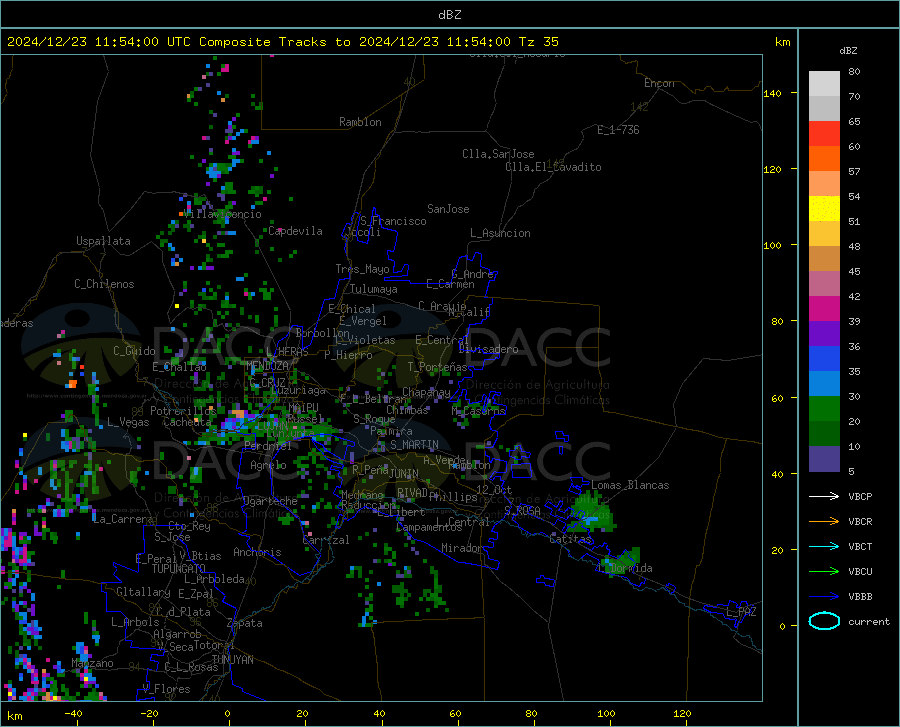Click the V_Flores label
This screenshot has height=727, width=900.
tap(166, 689)
